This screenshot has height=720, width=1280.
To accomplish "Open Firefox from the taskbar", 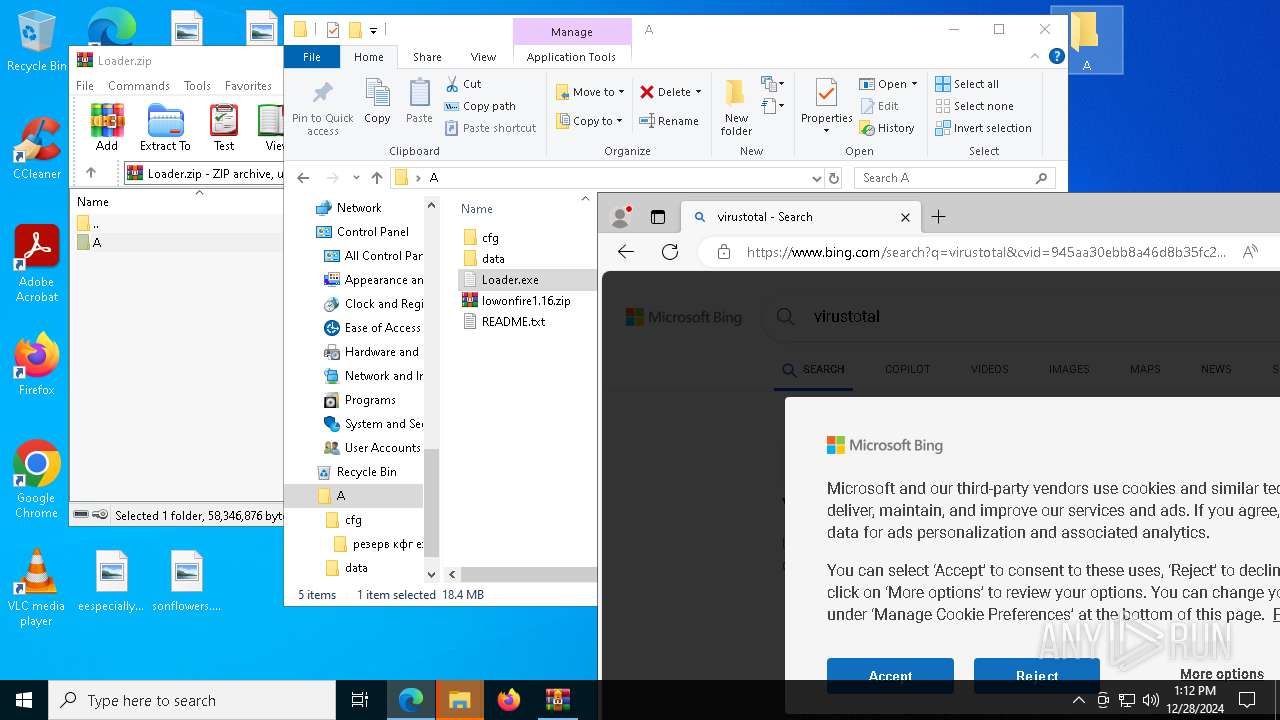I will pos(508,700).
